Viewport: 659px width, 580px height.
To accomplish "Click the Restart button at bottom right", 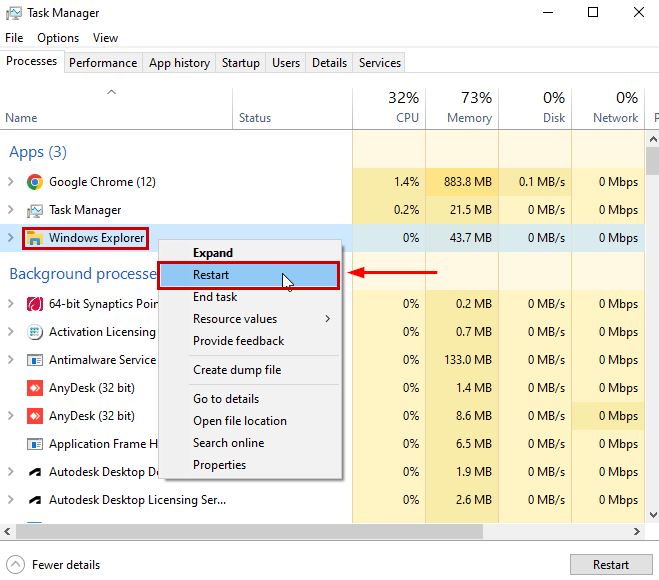I will [611, 564].
